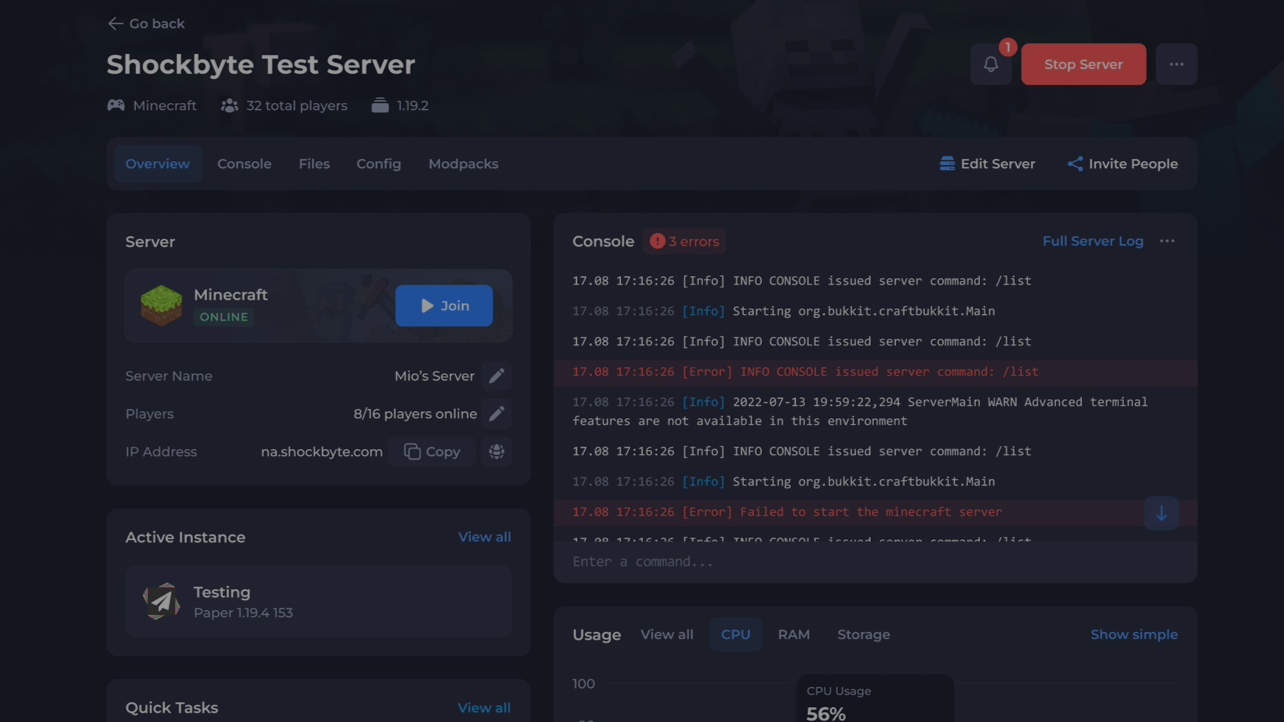Viewport: 1284px width, 722px height.
Task: Select the CPU usage tab
Action: [736, 635]
